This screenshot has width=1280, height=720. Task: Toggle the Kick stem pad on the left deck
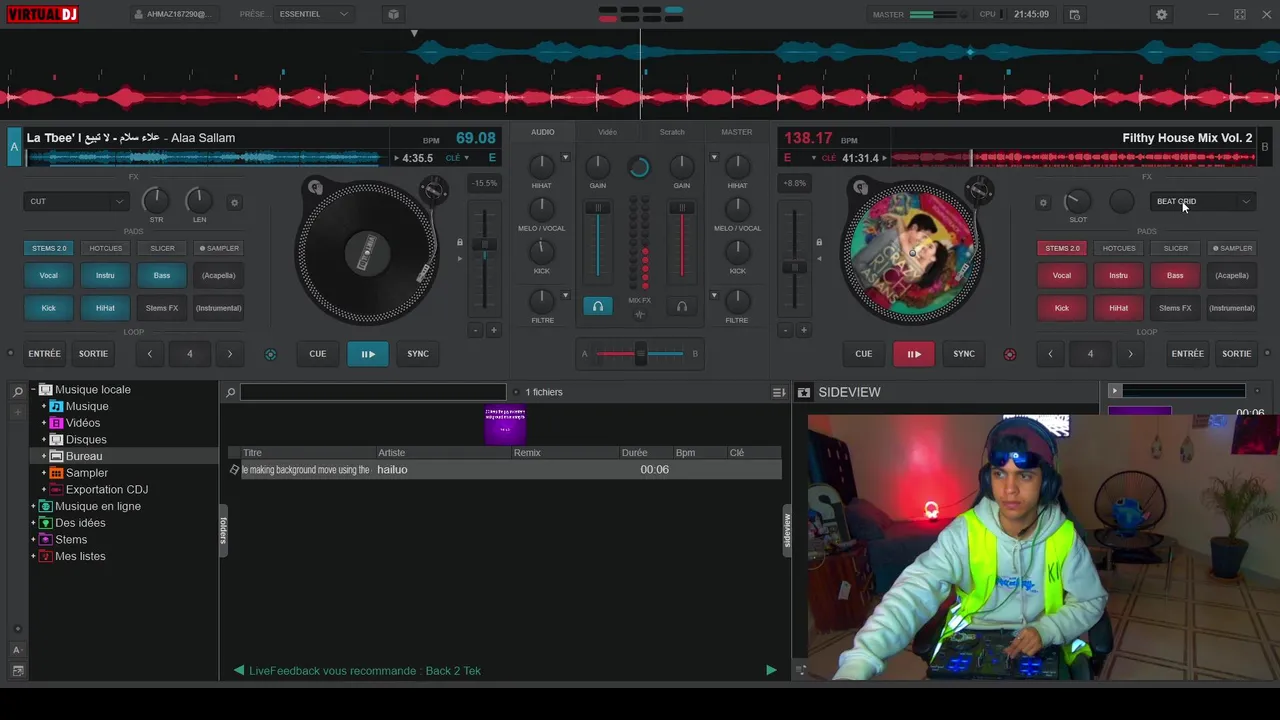[x=49, y=308]
